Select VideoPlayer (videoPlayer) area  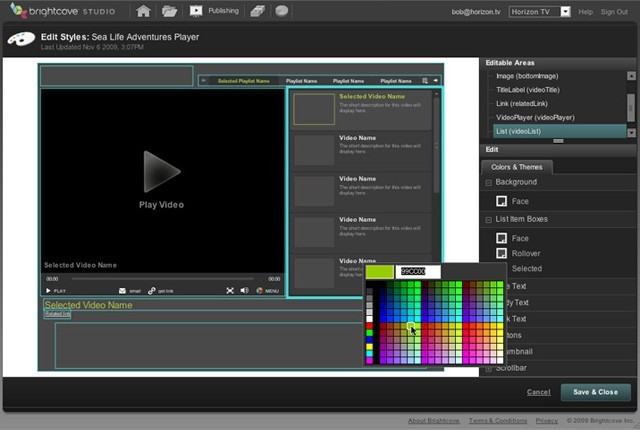click(535, 117)
